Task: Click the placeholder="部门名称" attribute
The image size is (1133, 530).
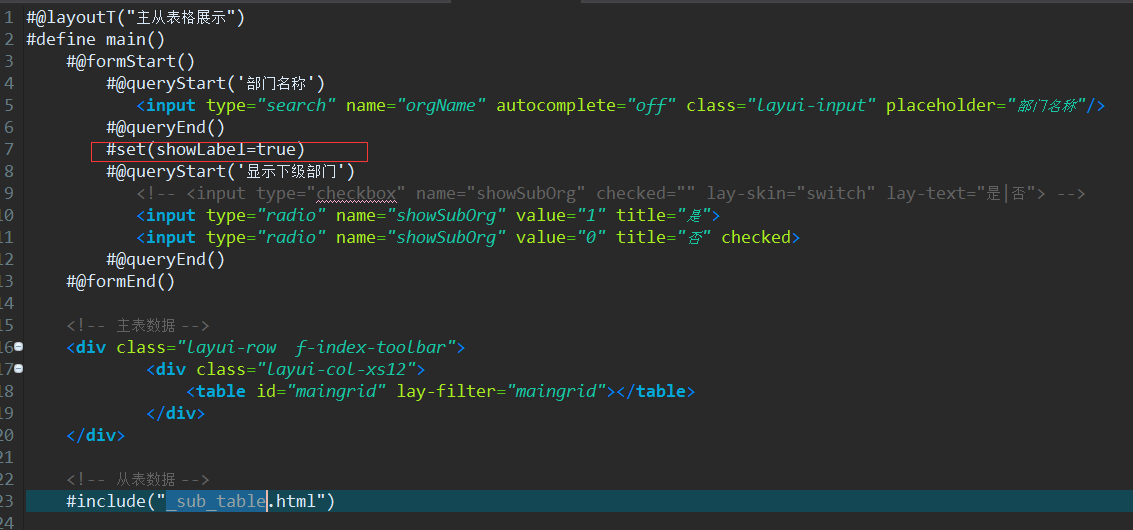Action: (986, 106)
